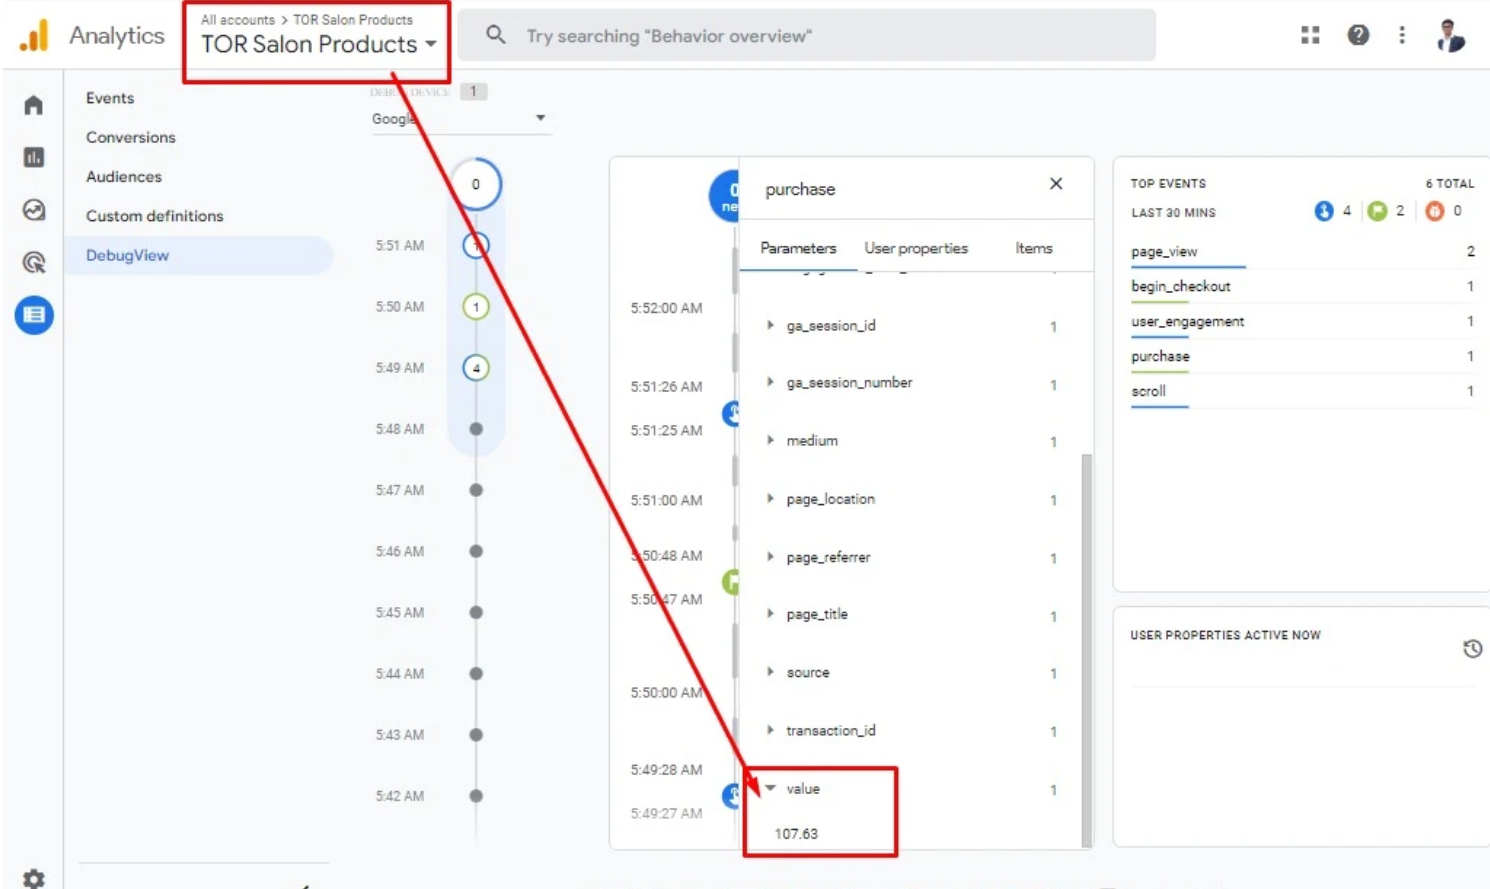Screen dimensions: 1490x889
Task: Open the Advertising icon in sidebar
Action: [x=33, y=262]
